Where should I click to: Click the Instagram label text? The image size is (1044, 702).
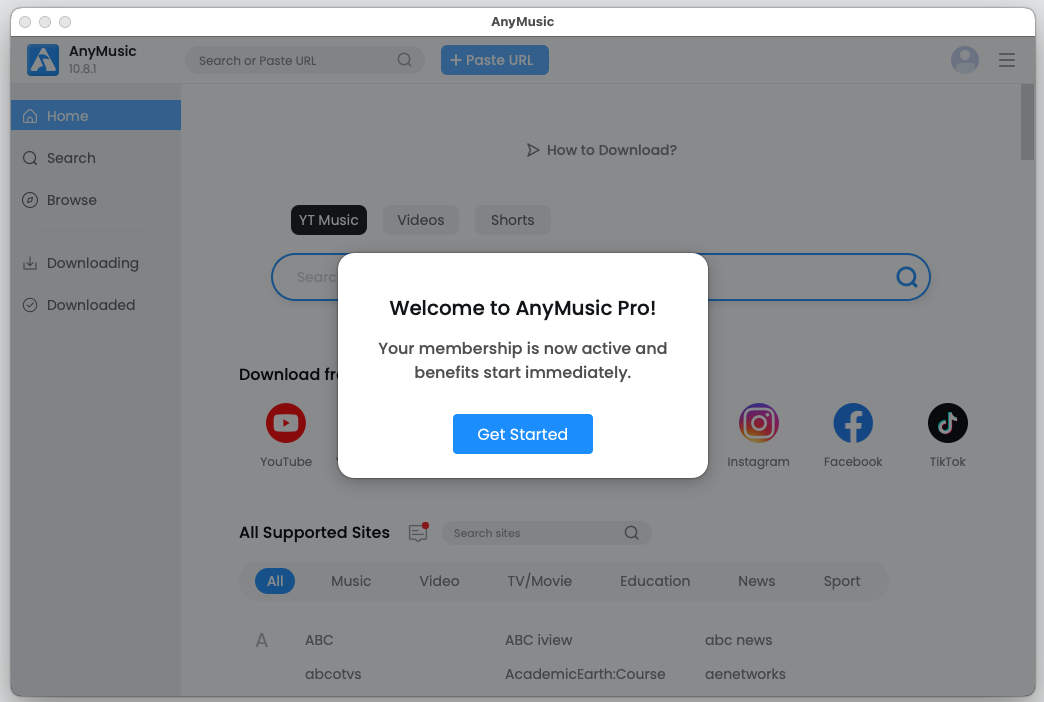[758, 462]
